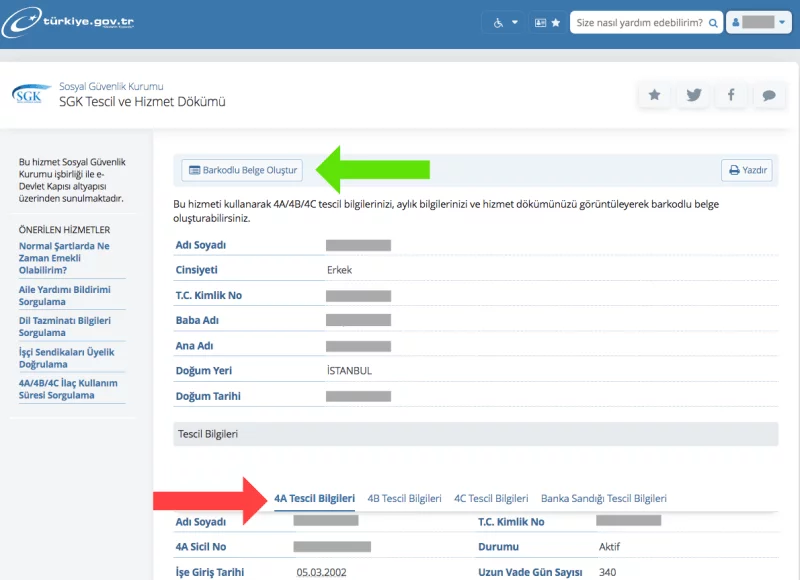The image size is (800, 580).
Task: Select the '05.03.2002' İşe Giriş Tarihi value
Action: click(321, 572)
